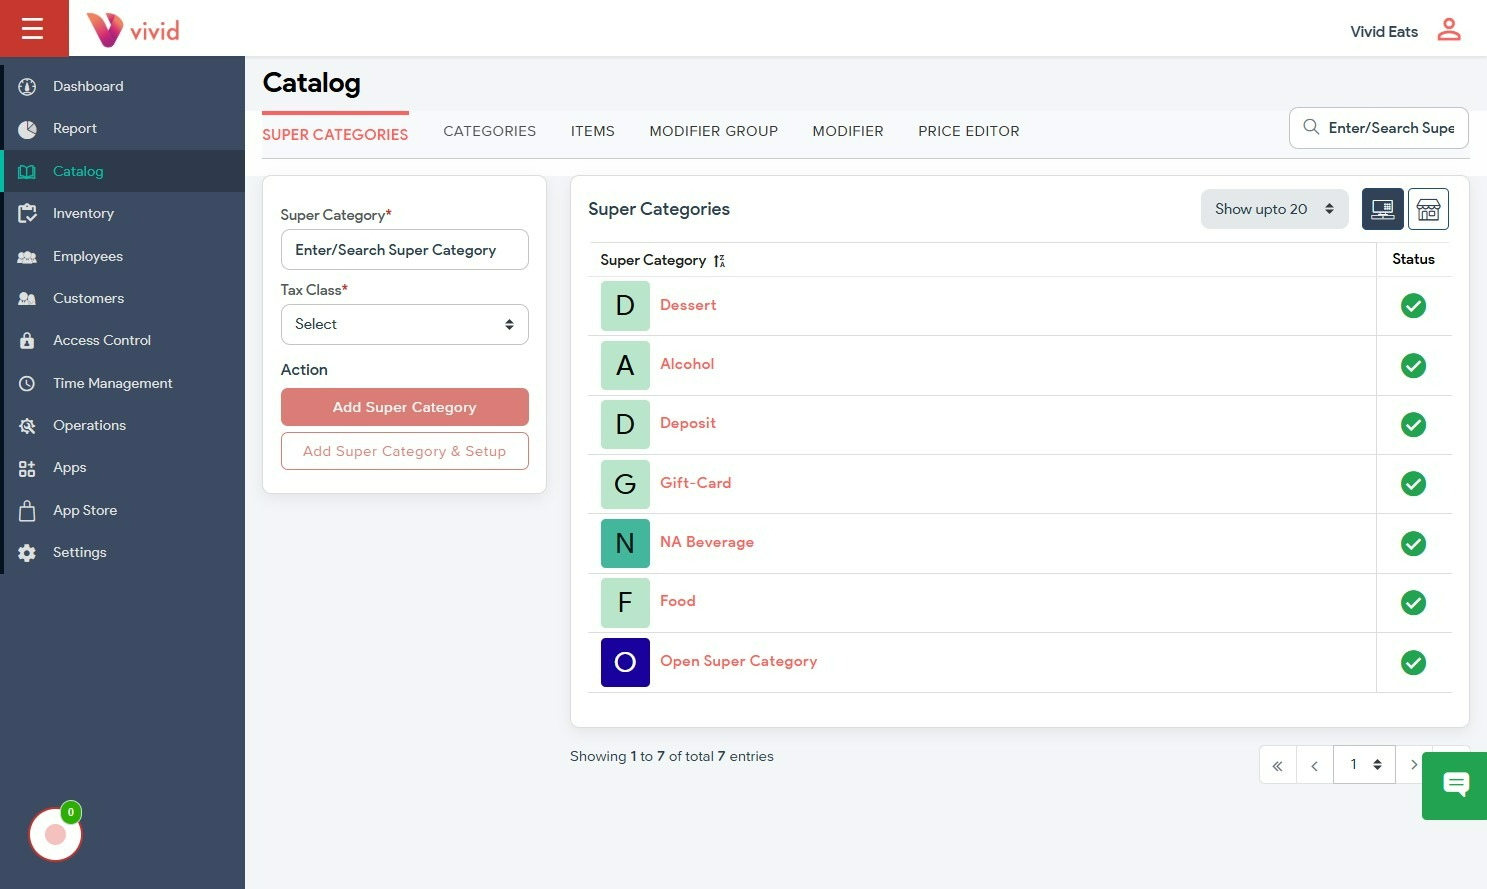1487x889 pixels.
Task: Focus the Super Category name field
Action: click(404, 250)
